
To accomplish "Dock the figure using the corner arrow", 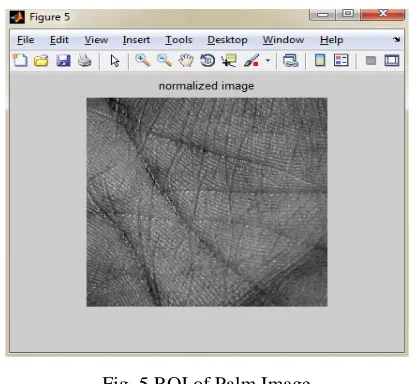I will click(396, 39).
